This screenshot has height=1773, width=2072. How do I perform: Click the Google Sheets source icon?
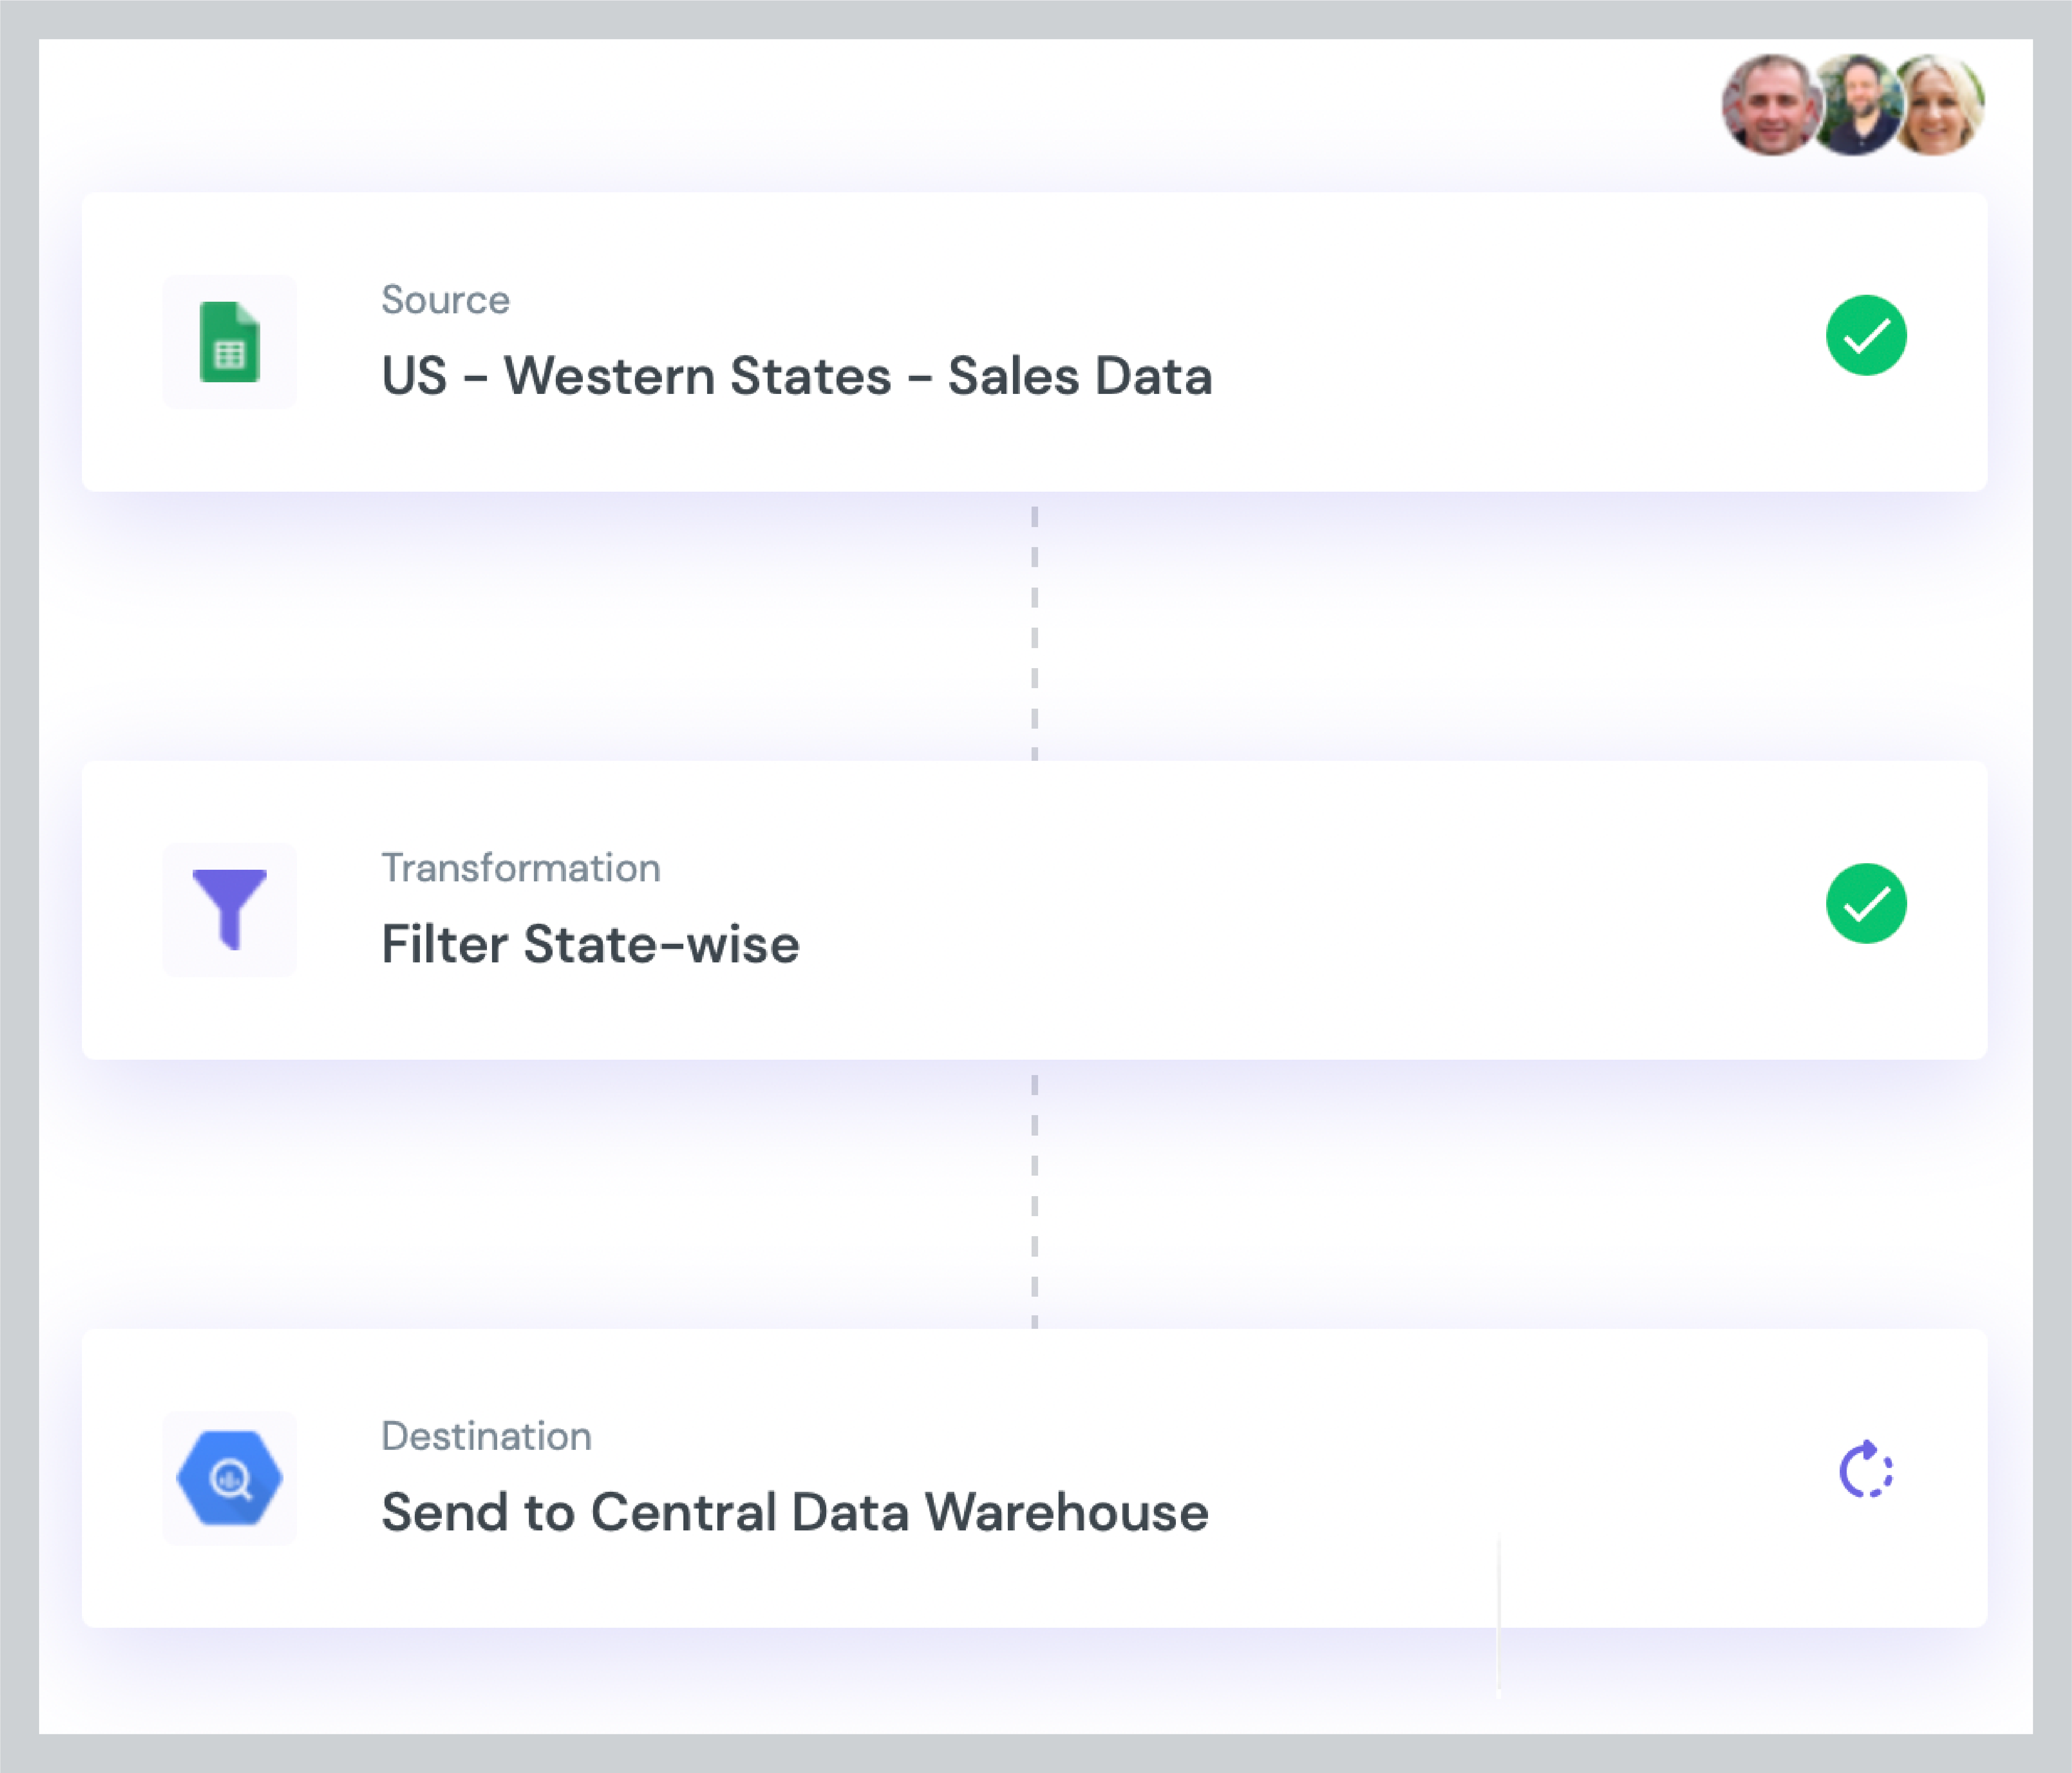(230, 342)
